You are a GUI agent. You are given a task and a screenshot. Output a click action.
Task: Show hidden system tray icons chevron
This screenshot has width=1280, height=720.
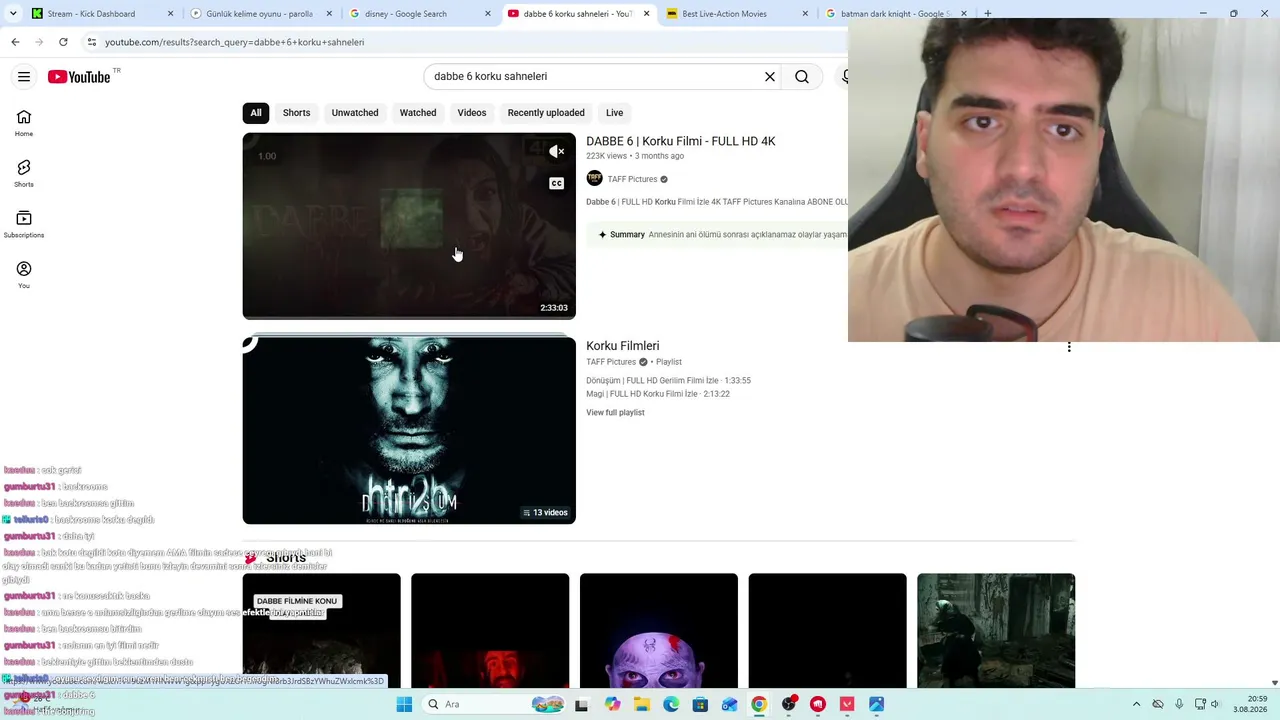(x=1136, y=704)
